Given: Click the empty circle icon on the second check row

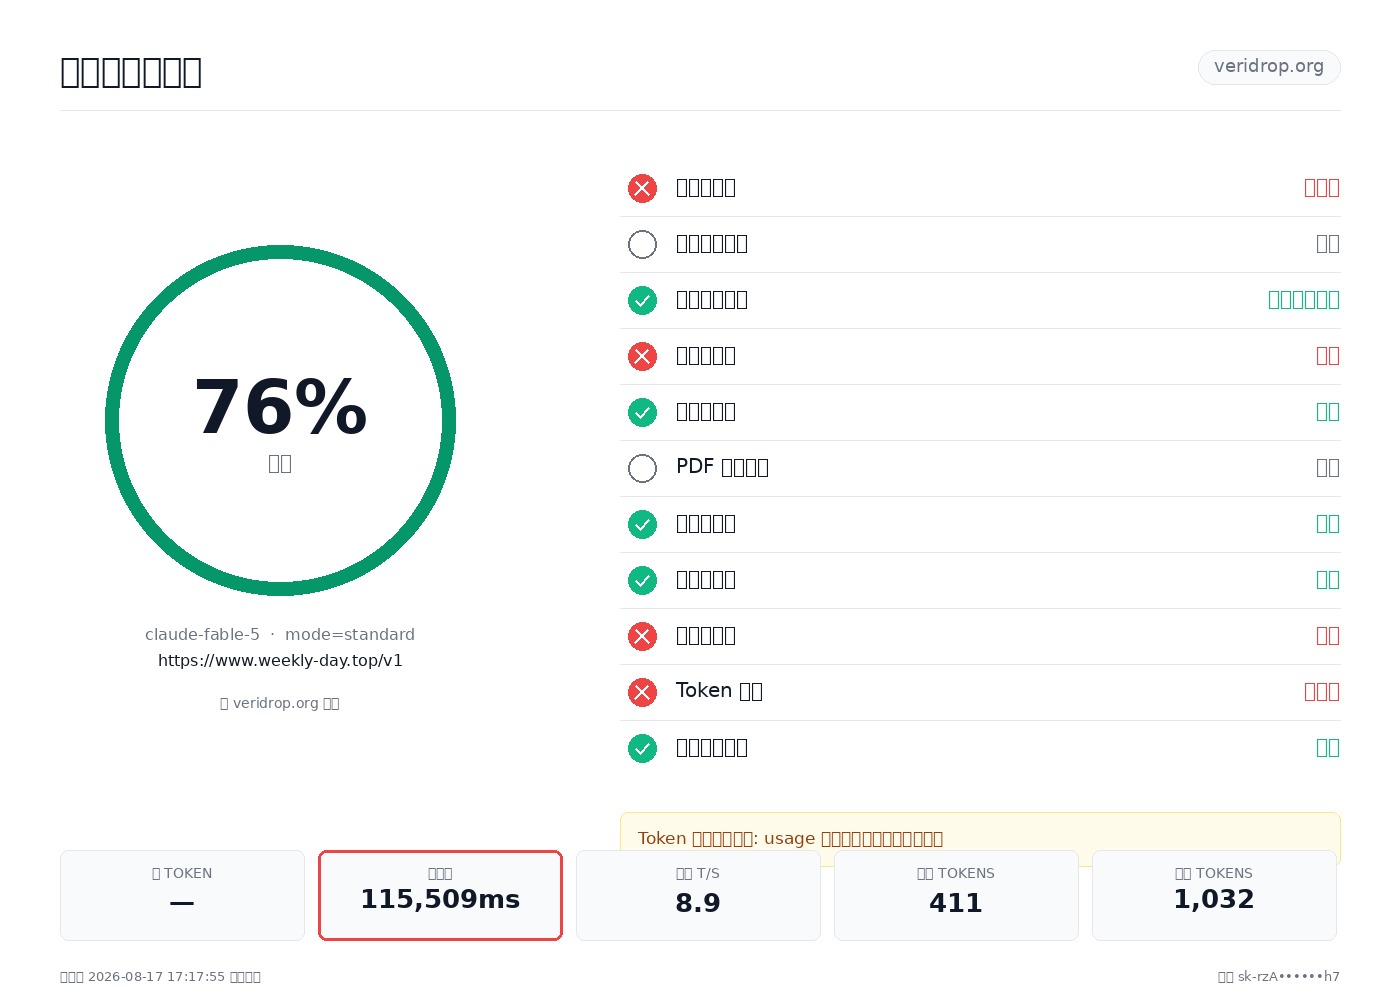Looking at the screenshot, I should [x=642, y=244].
